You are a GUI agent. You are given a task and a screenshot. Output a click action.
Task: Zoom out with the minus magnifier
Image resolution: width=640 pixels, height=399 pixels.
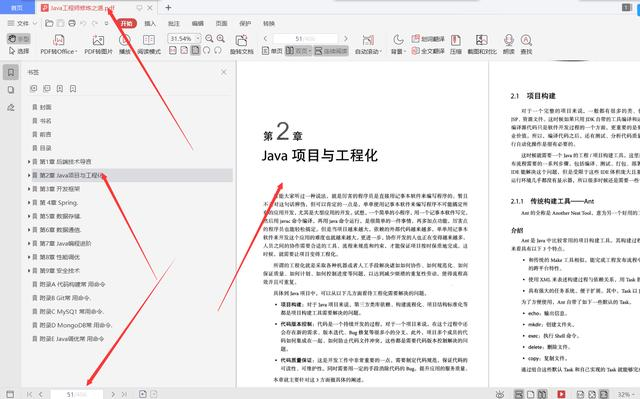click(x=209, y=38)
